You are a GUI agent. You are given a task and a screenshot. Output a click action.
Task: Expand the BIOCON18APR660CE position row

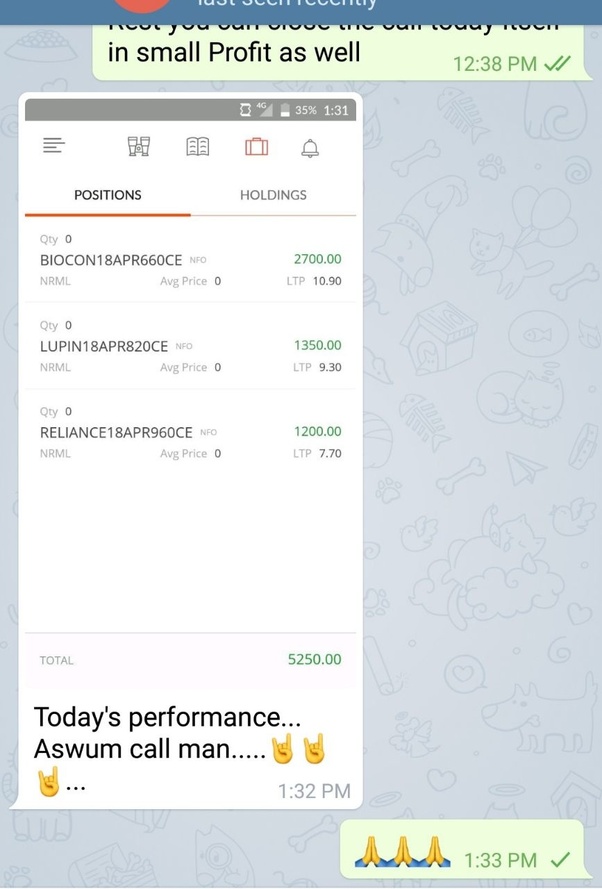[x=188, y=259]
